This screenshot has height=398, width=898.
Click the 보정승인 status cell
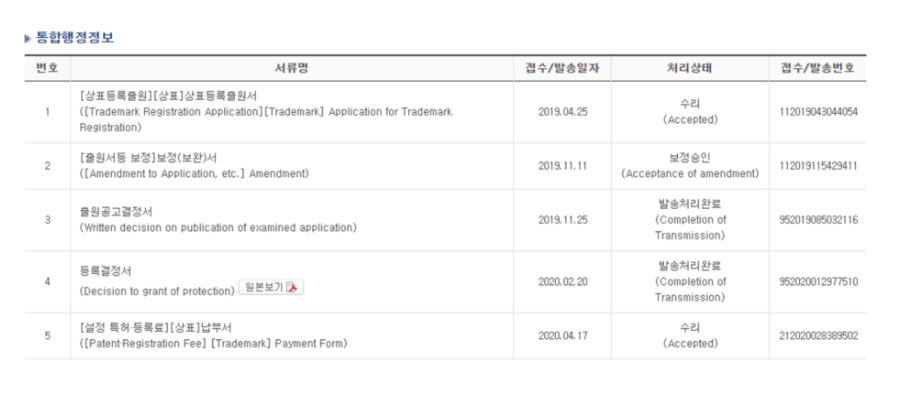click(x=690, y=166)
